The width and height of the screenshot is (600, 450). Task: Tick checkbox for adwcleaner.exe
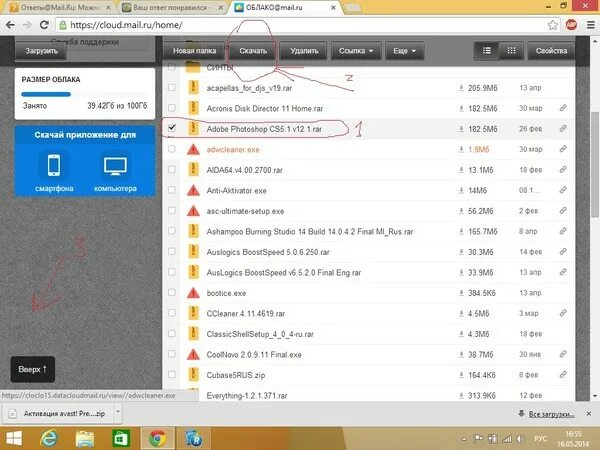point(172,149)
